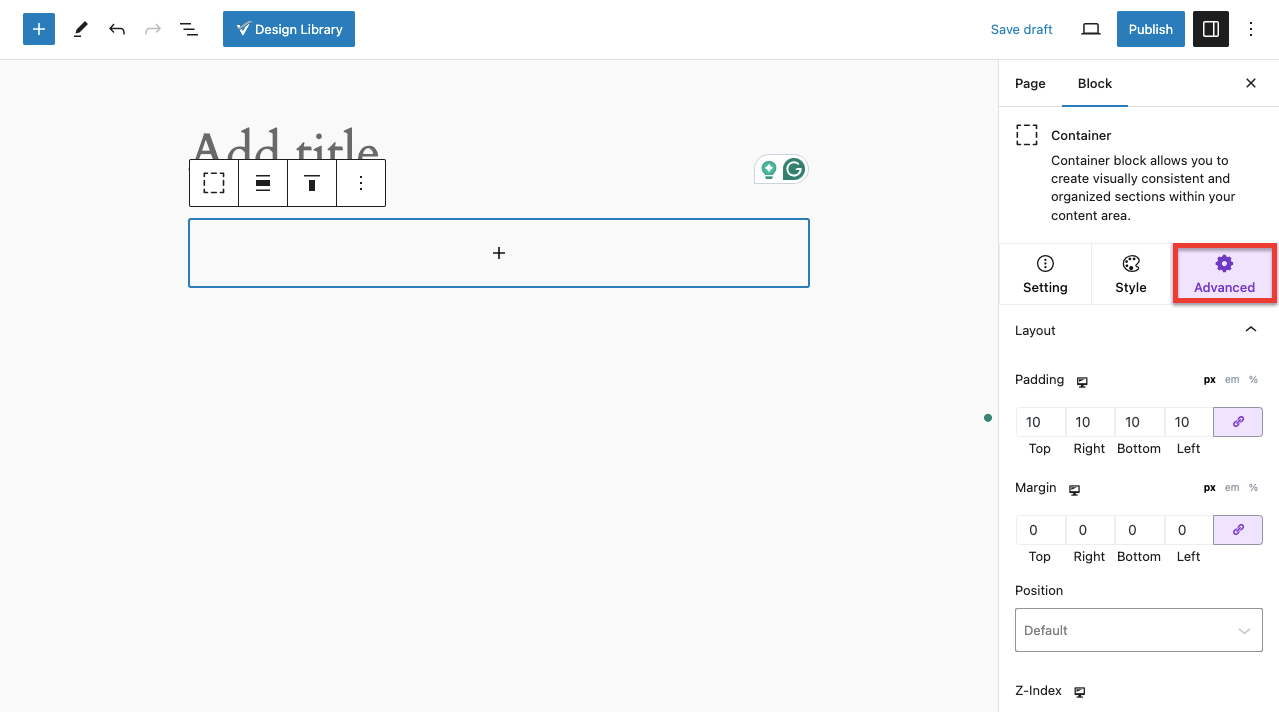
Task: Open the Document Overview list icon
Action: pos(189,29)
